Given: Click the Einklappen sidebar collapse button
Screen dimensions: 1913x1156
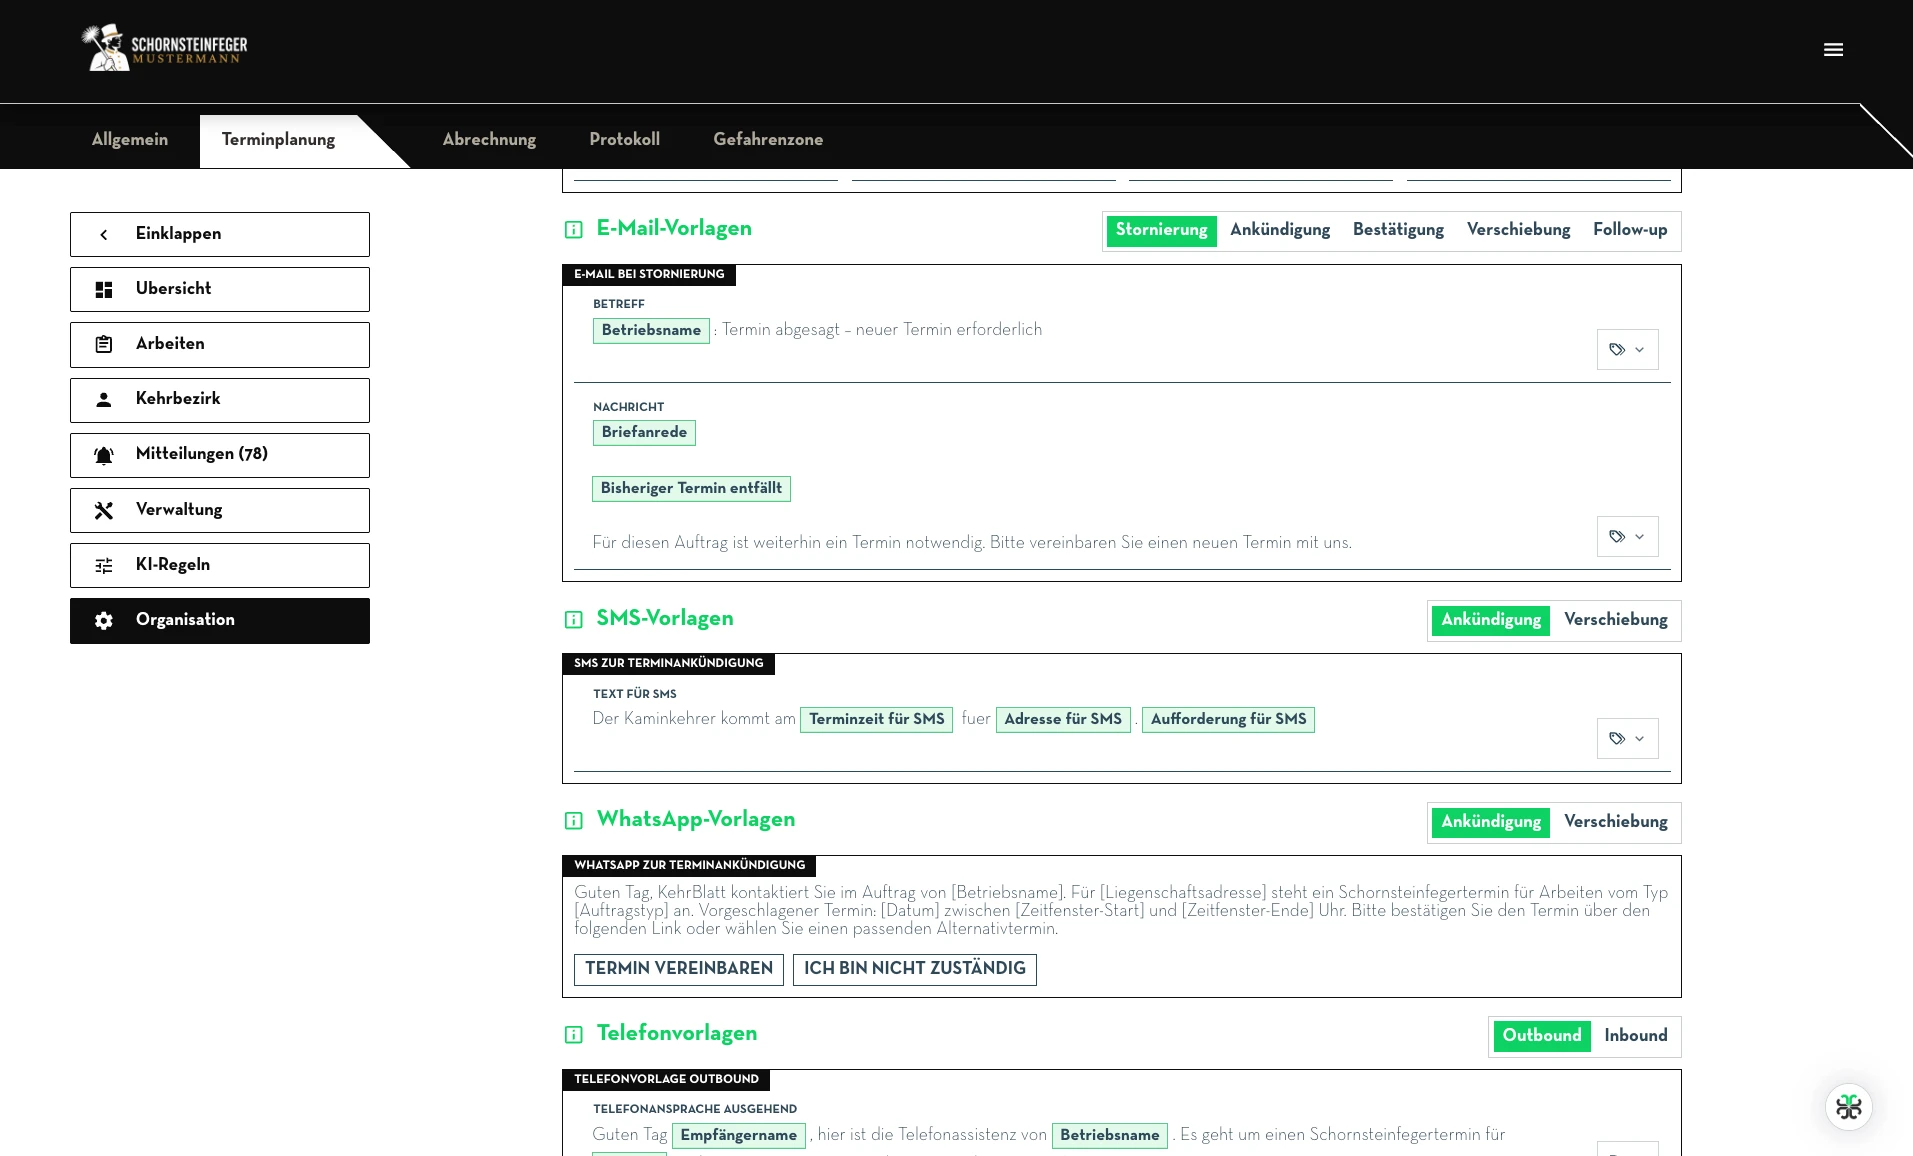Looking at the screenshot, I should click(220, 234).
